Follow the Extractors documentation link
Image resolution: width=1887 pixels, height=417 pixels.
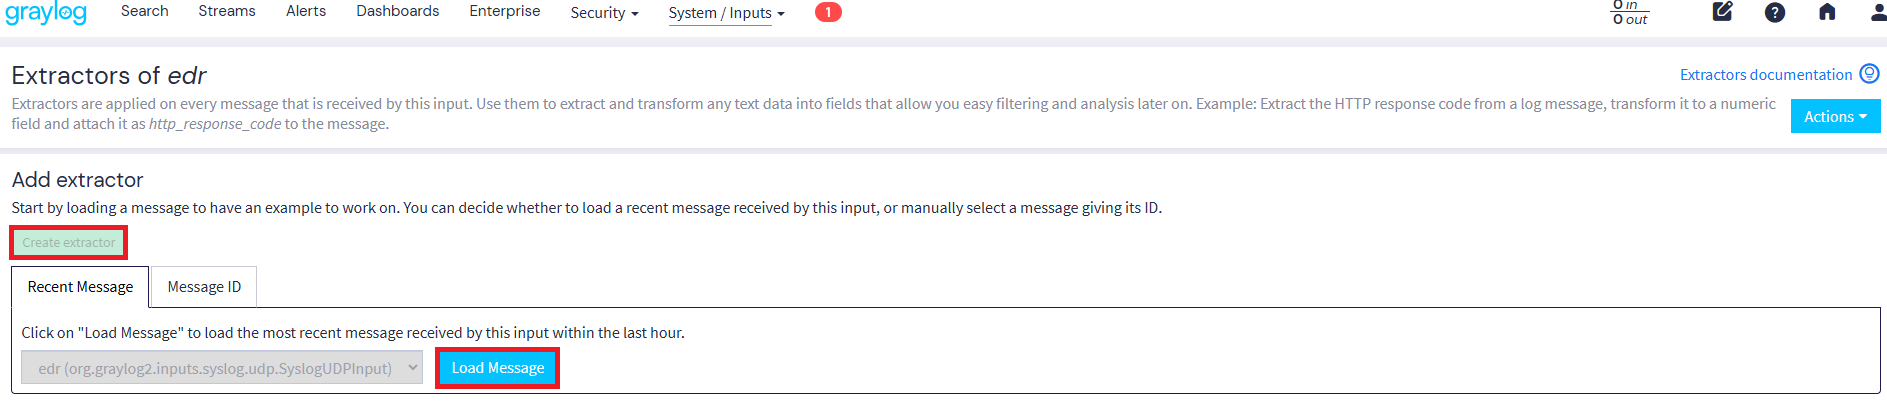pos(1766,75)
